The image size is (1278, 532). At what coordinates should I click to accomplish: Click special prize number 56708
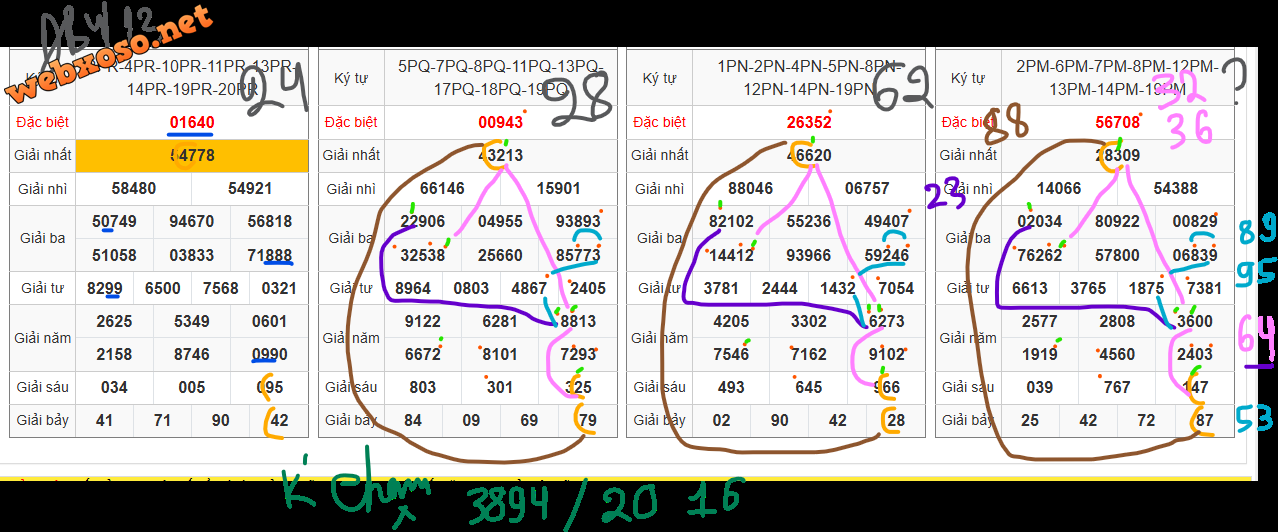tap(1116, 123)
